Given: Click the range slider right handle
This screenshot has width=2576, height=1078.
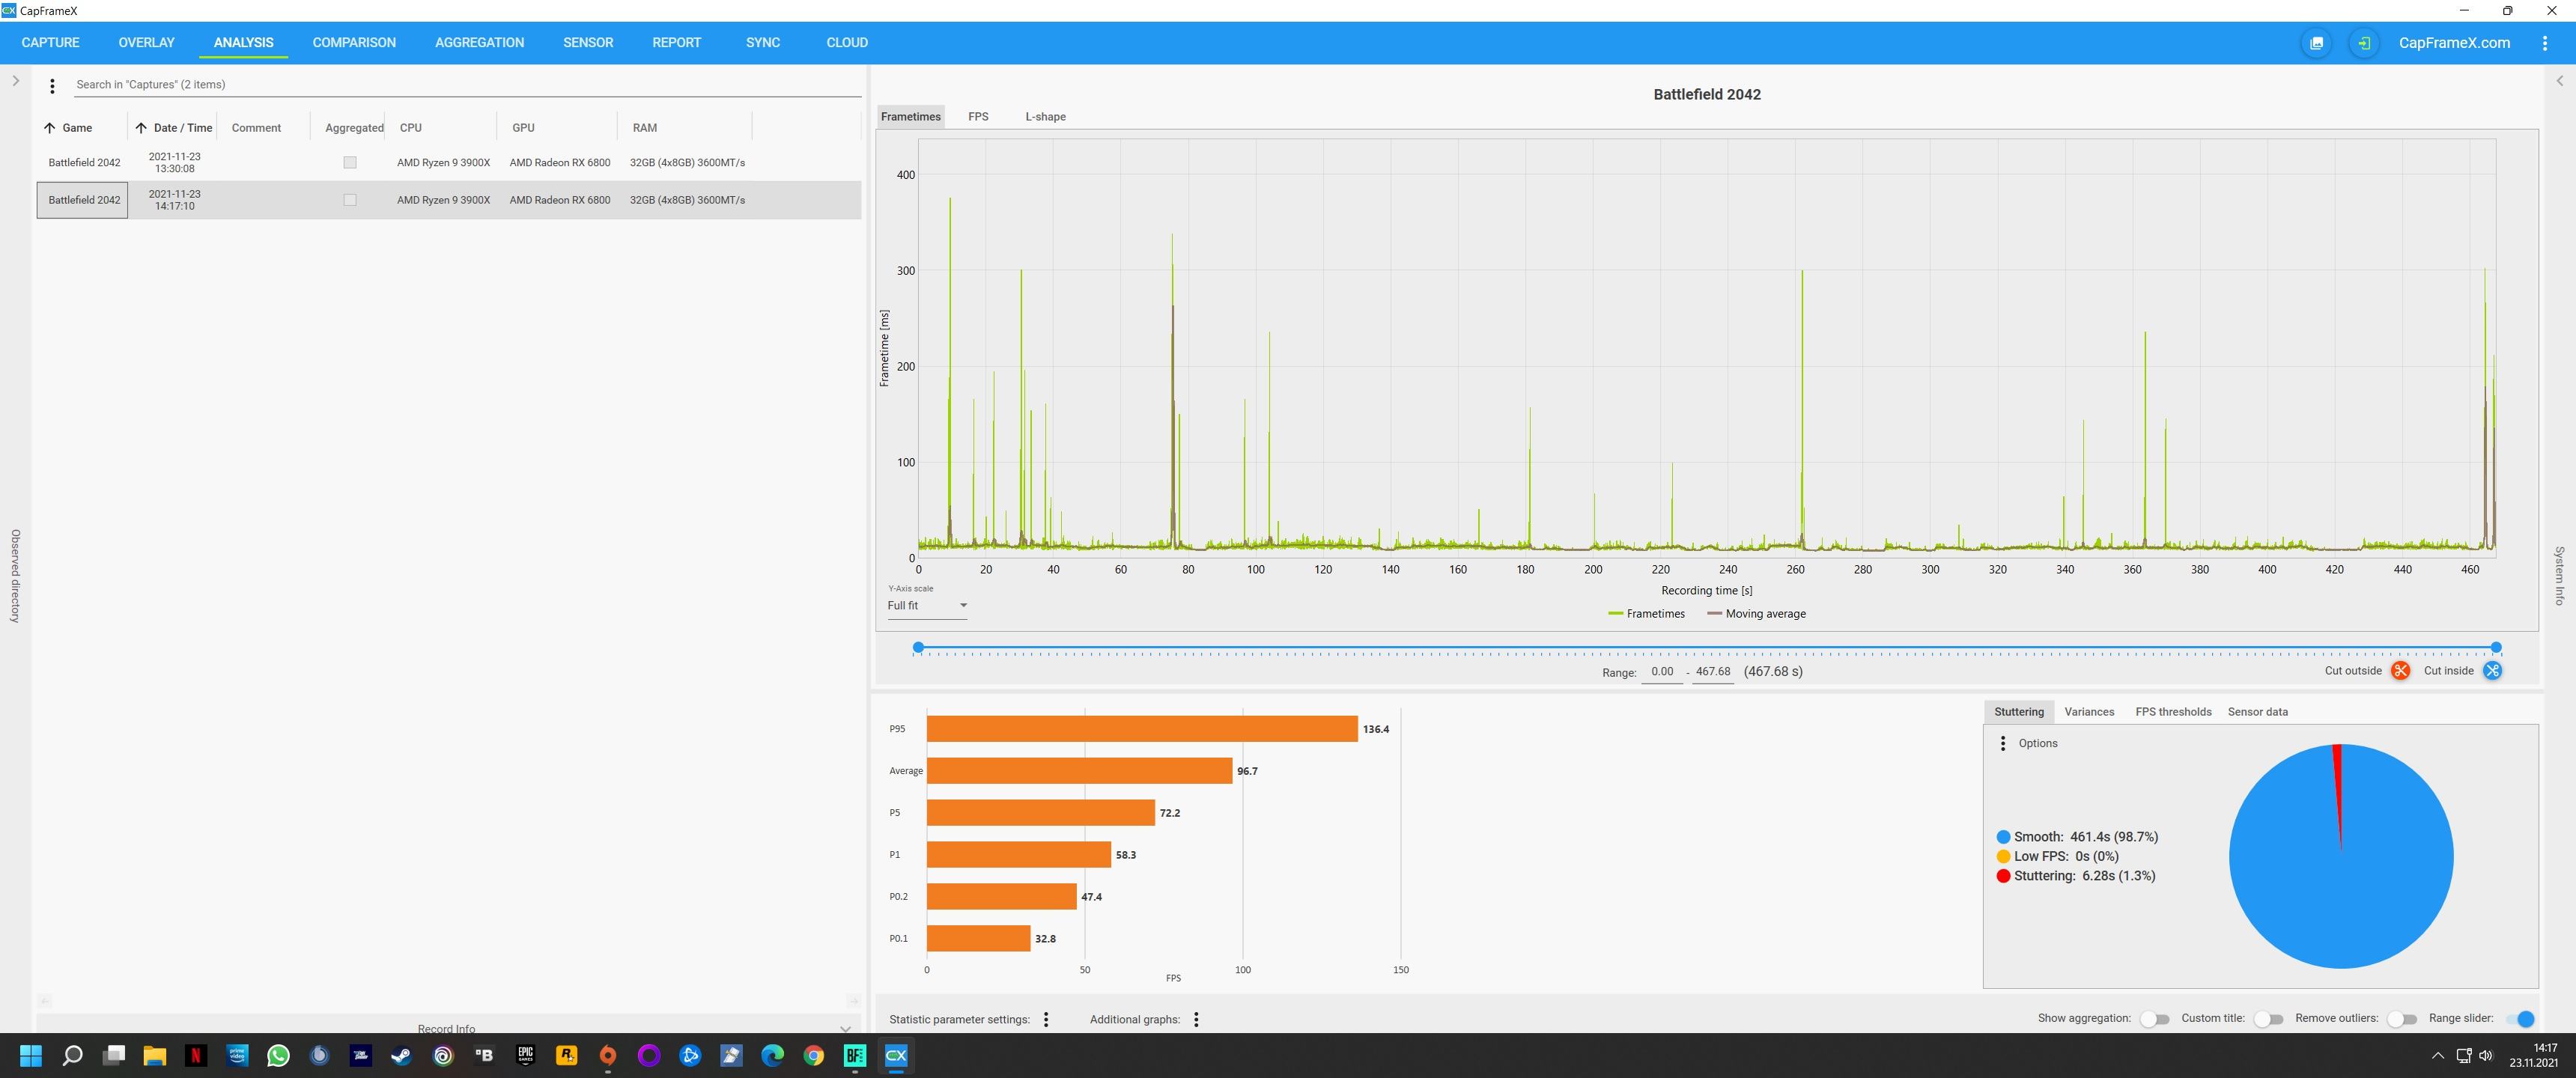Looking at the screenshot, I should coord(2496,648).
